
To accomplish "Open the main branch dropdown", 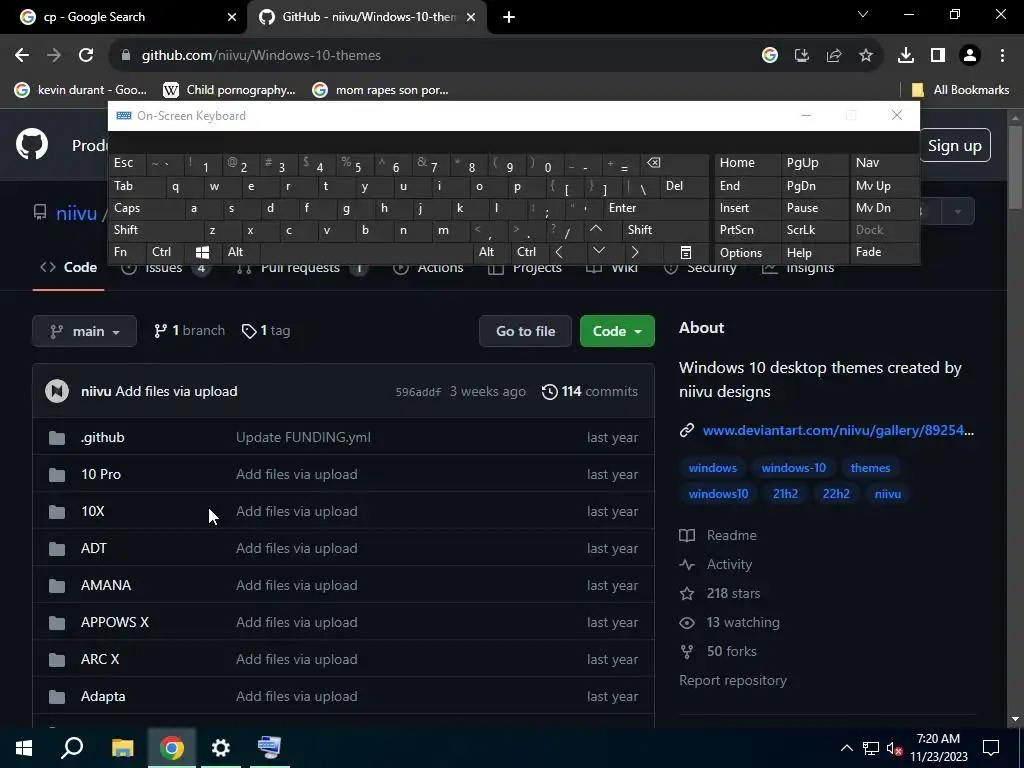I will 84,331.
